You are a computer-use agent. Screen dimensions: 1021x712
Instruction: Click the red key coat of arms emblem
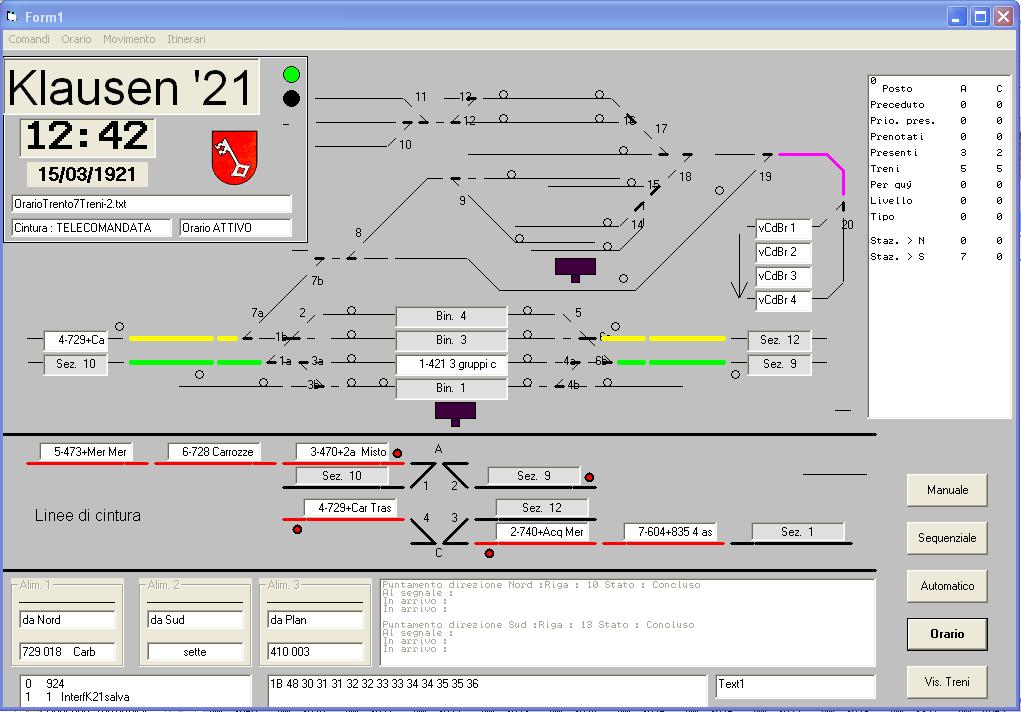click(234, 157)
